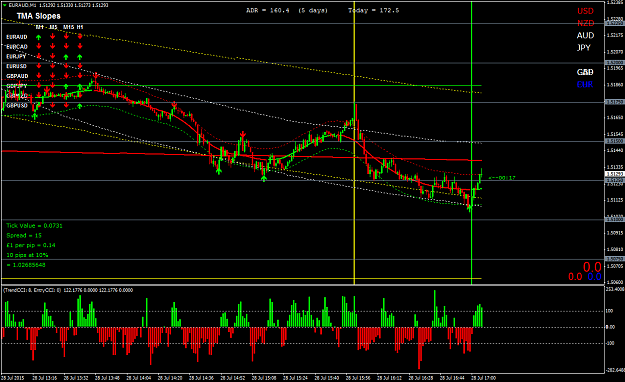Click the GBPJPY M15 green up arrow
625x382 pixels.
pos(66,86)
